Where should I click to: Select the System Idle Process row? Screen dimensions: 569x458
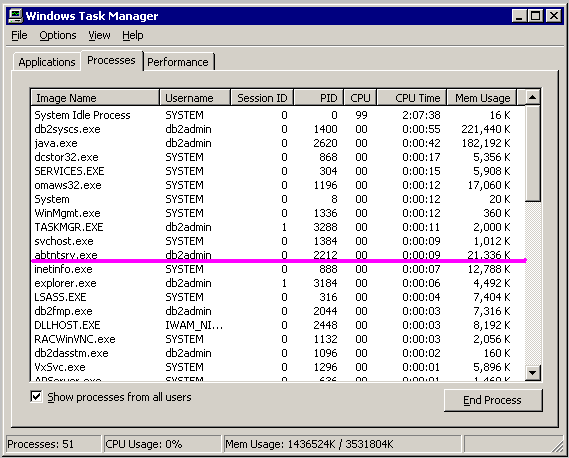278,115
